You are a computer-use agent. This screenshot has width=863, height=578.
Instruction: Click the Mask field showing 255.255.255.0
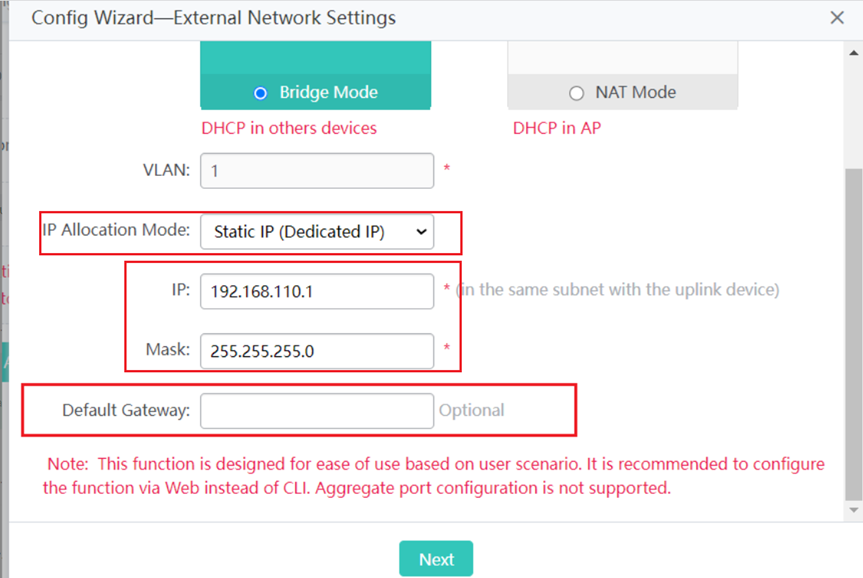(317, 351)
